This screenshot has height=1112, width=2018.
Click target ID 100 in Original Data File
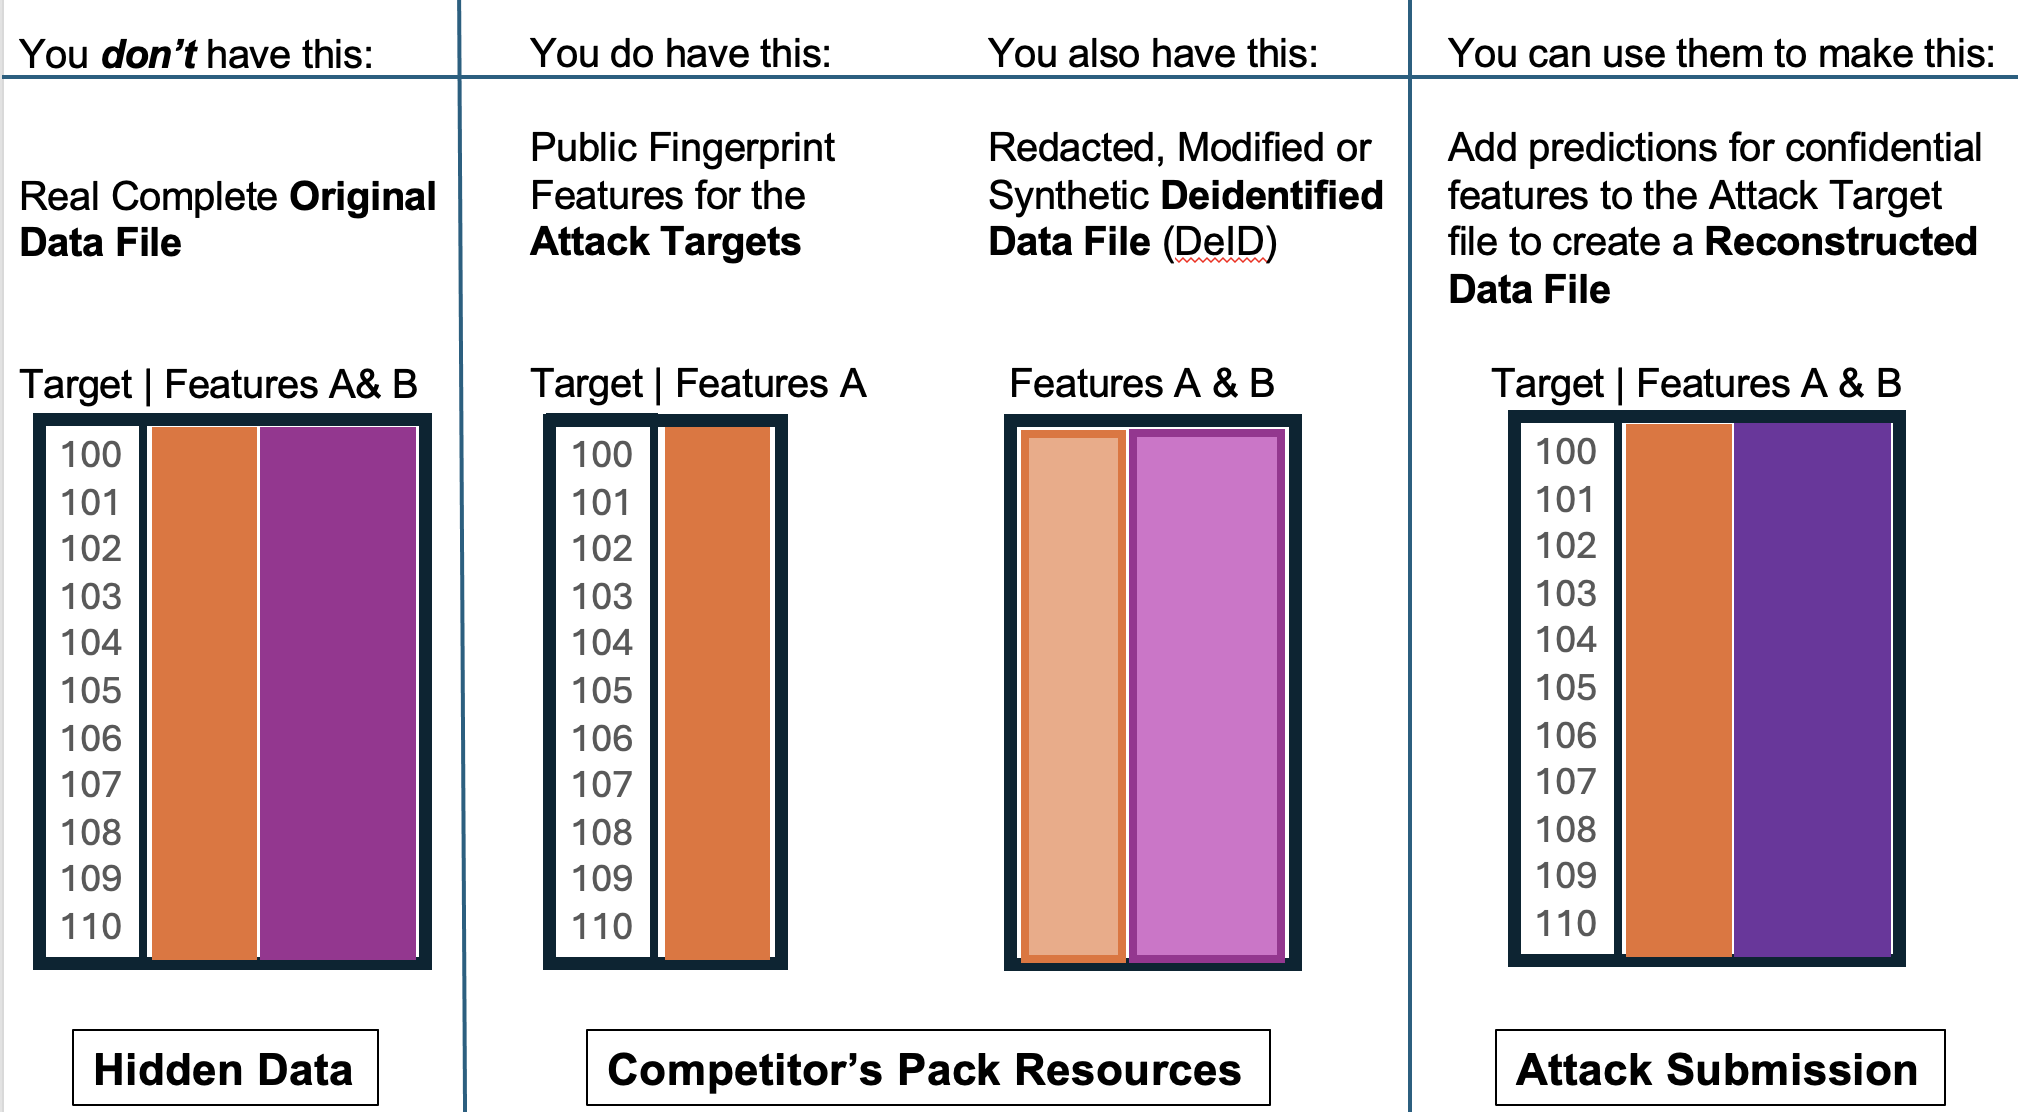pyautogui.click(x=91, y=454)
